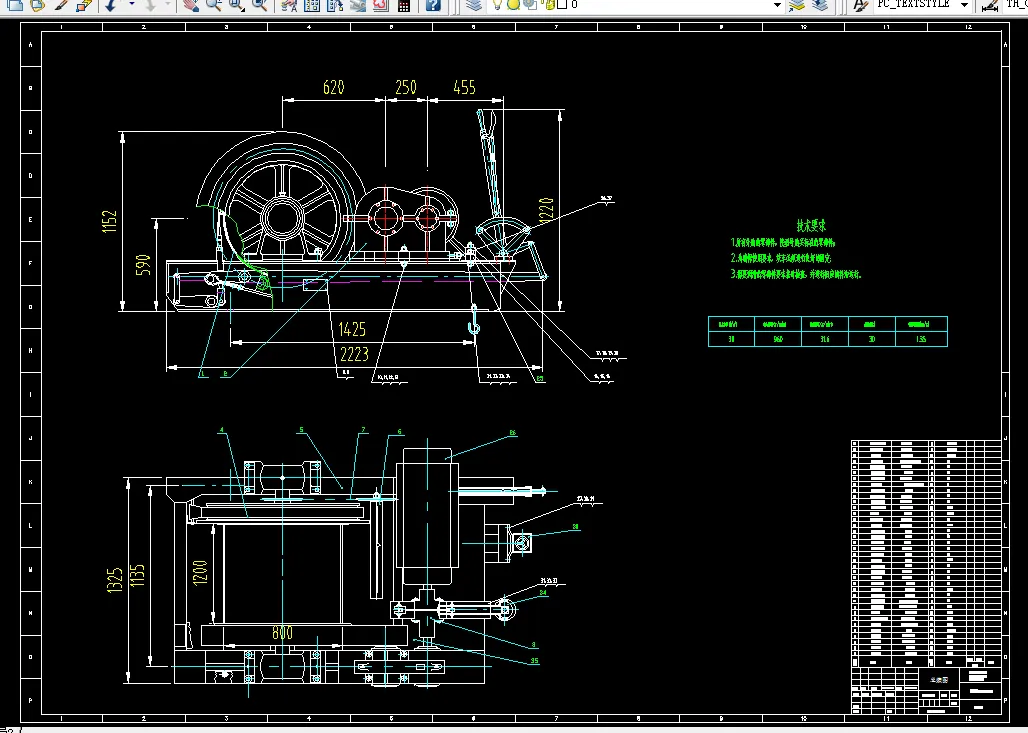Open the Help question mark icon
This screenshot has height=733, width=1028.
tap(433, 5)
